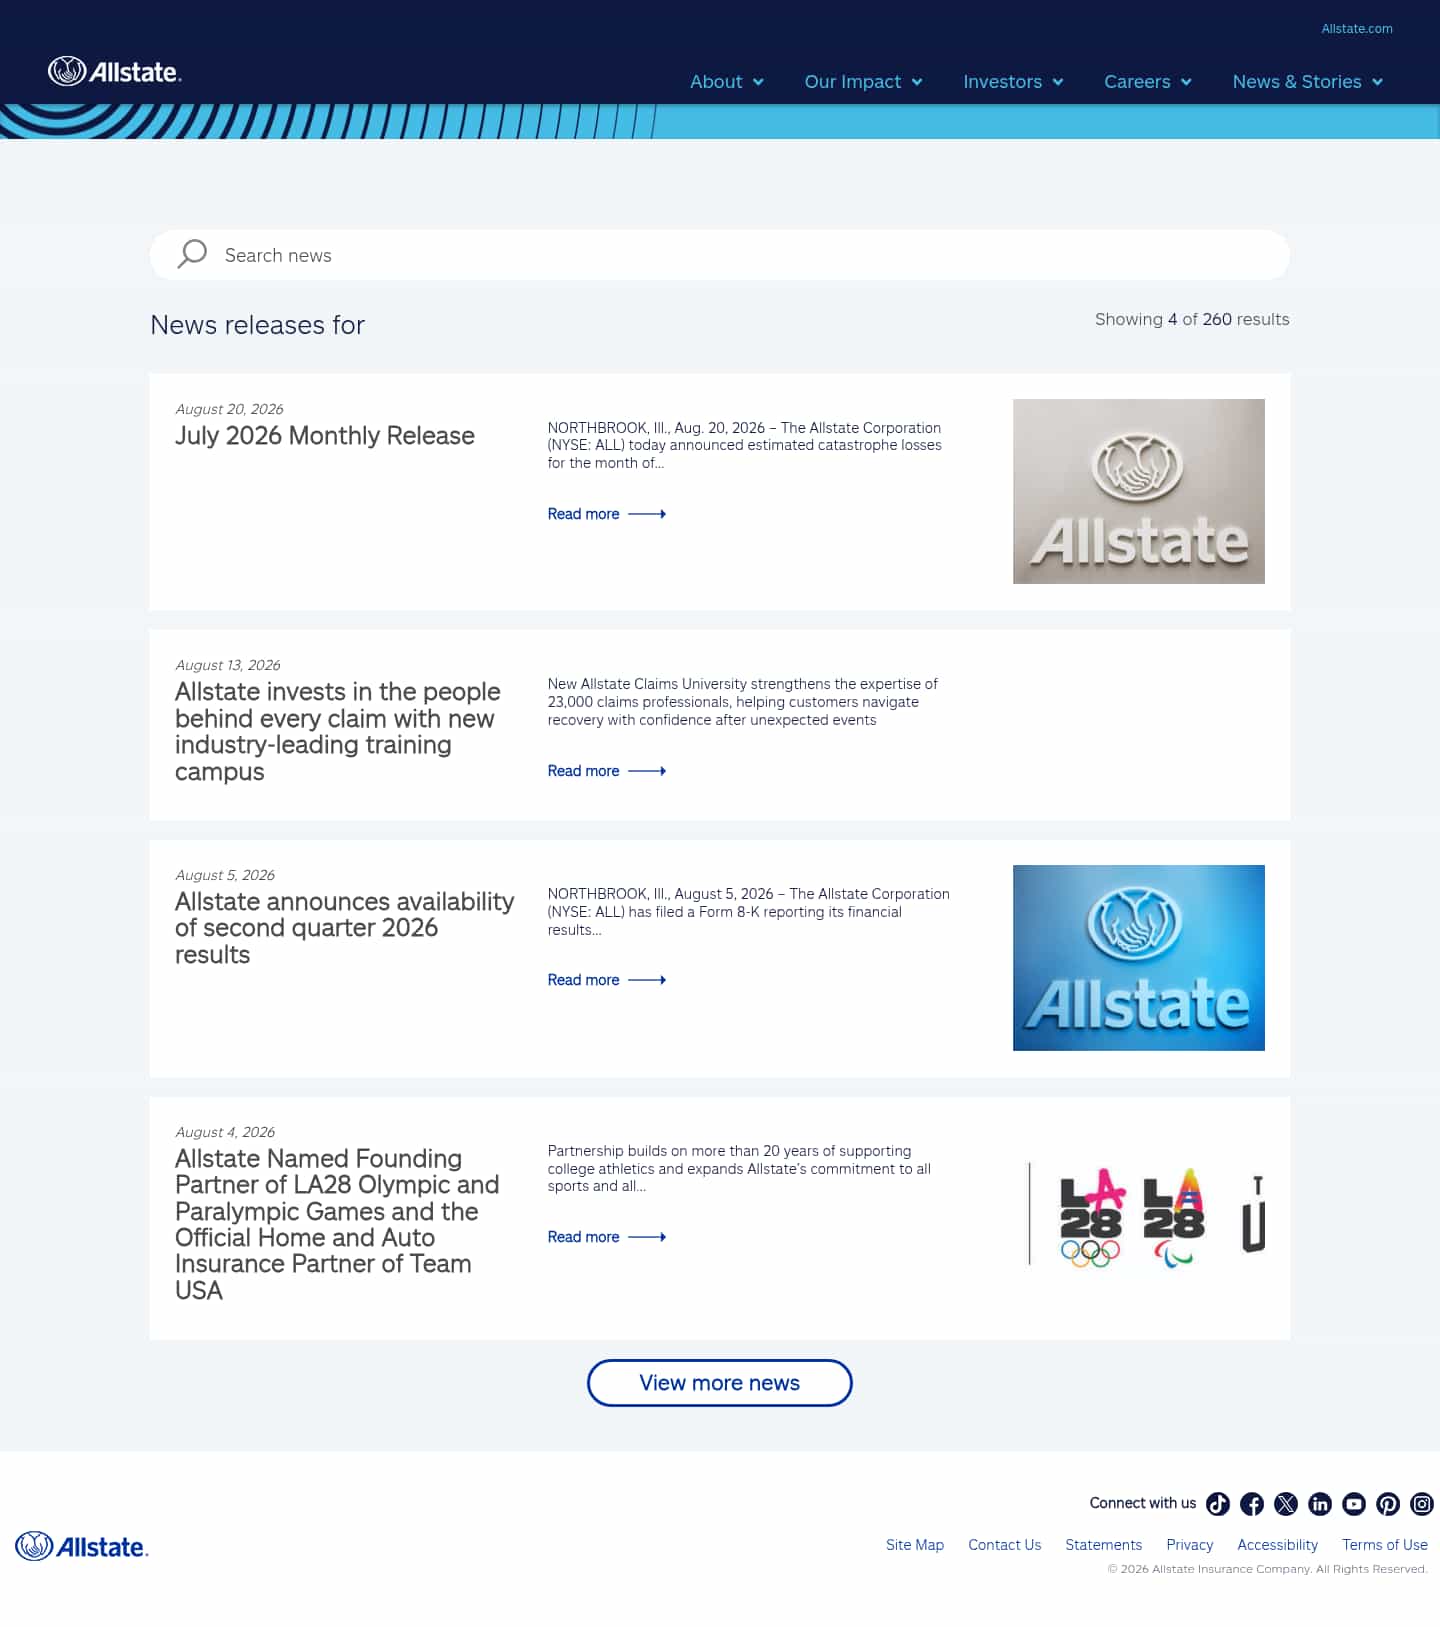Open the Investors navigation item
This screenshot has width=1440, height=1627.
click(1002, 82)
